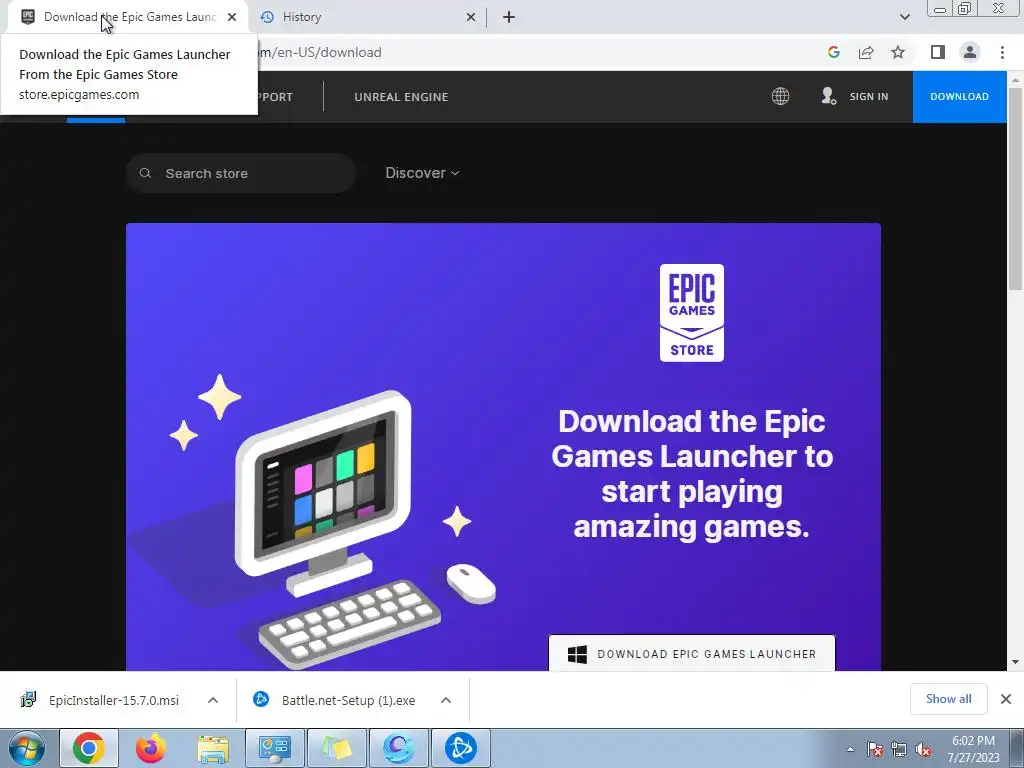
Task: Open Control Panel taskbar icon
Action: pos(274,748)
